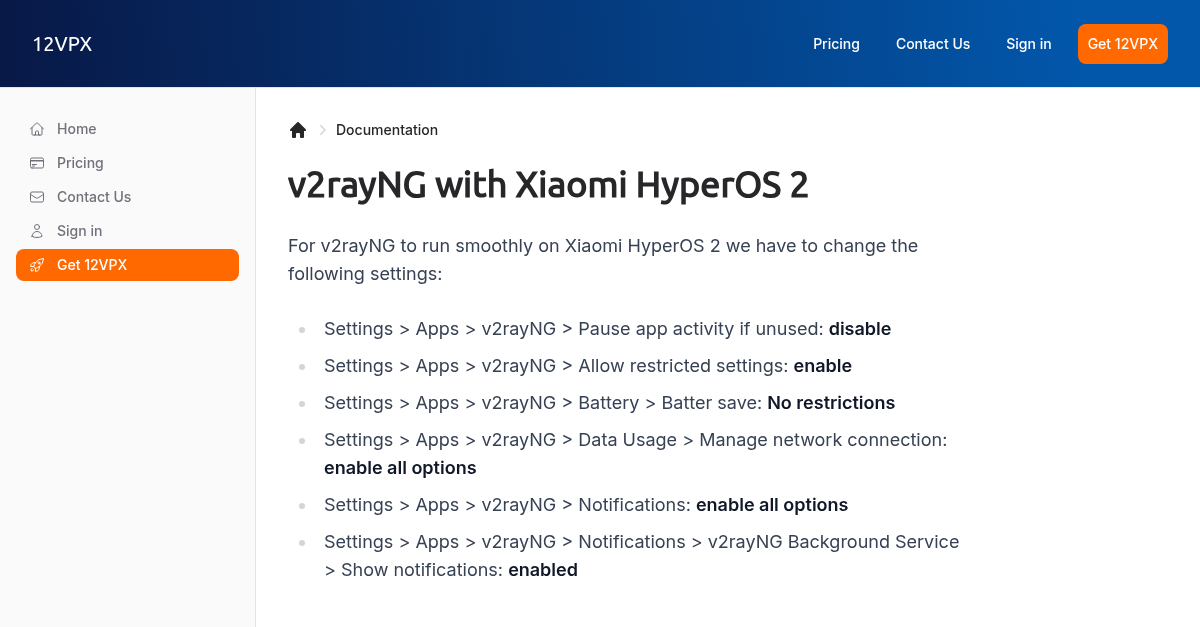Open Contact Us from the top navigation
The height and width of the screenshot is (627, 1200).
[x=932, y=44]
